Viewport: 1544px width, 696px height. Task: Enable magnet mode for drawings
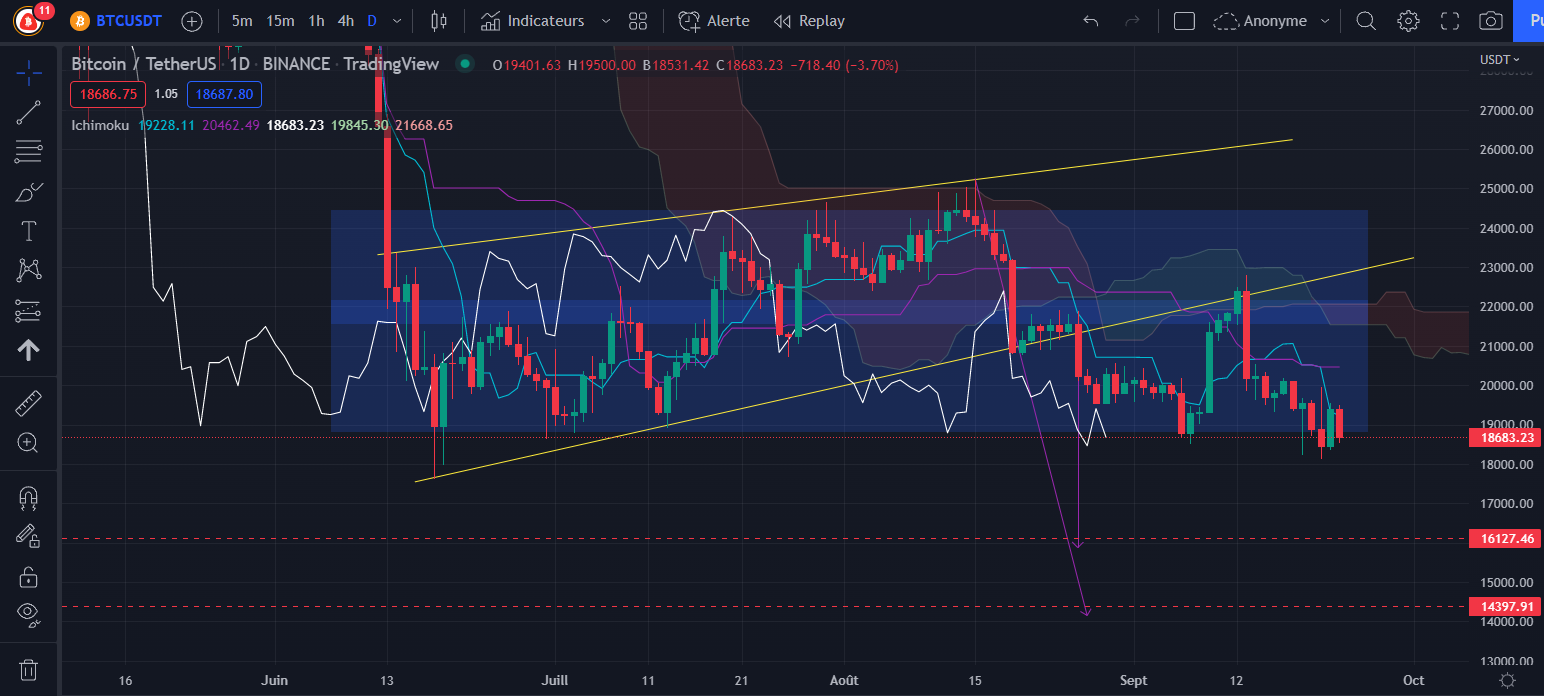pyautogui.click(x=28, y=497)
